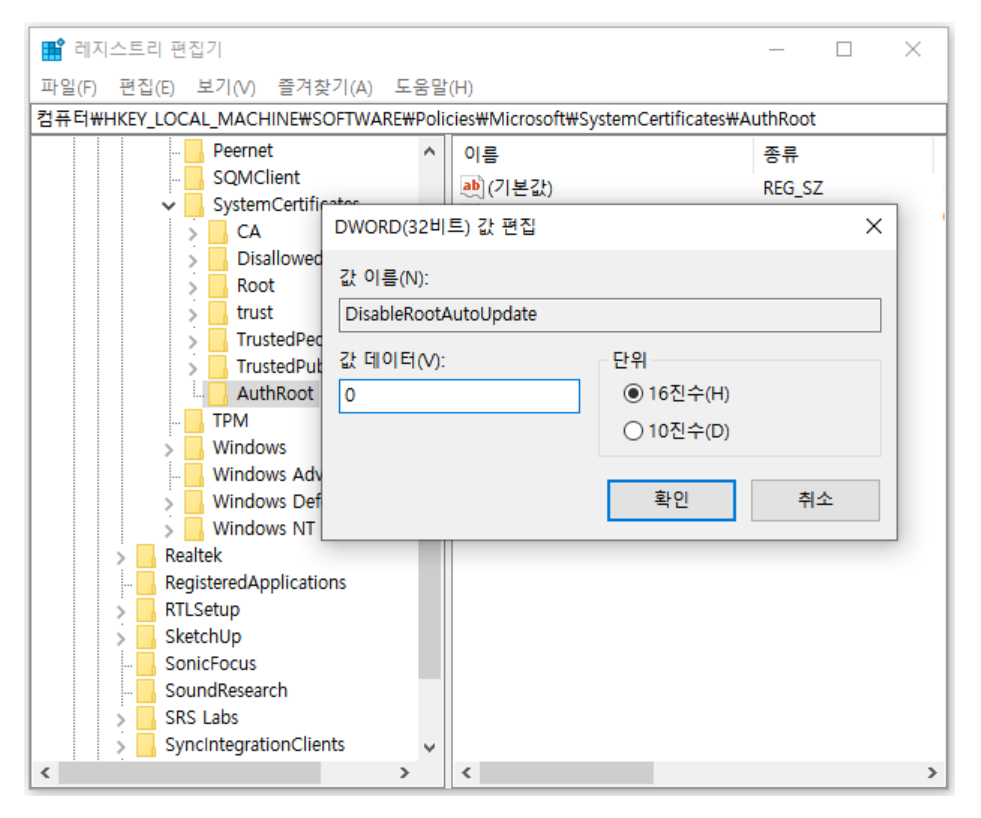Cancel the dialog with 취소 button
The height and width of the screenshot is (818, 981).
815,499
